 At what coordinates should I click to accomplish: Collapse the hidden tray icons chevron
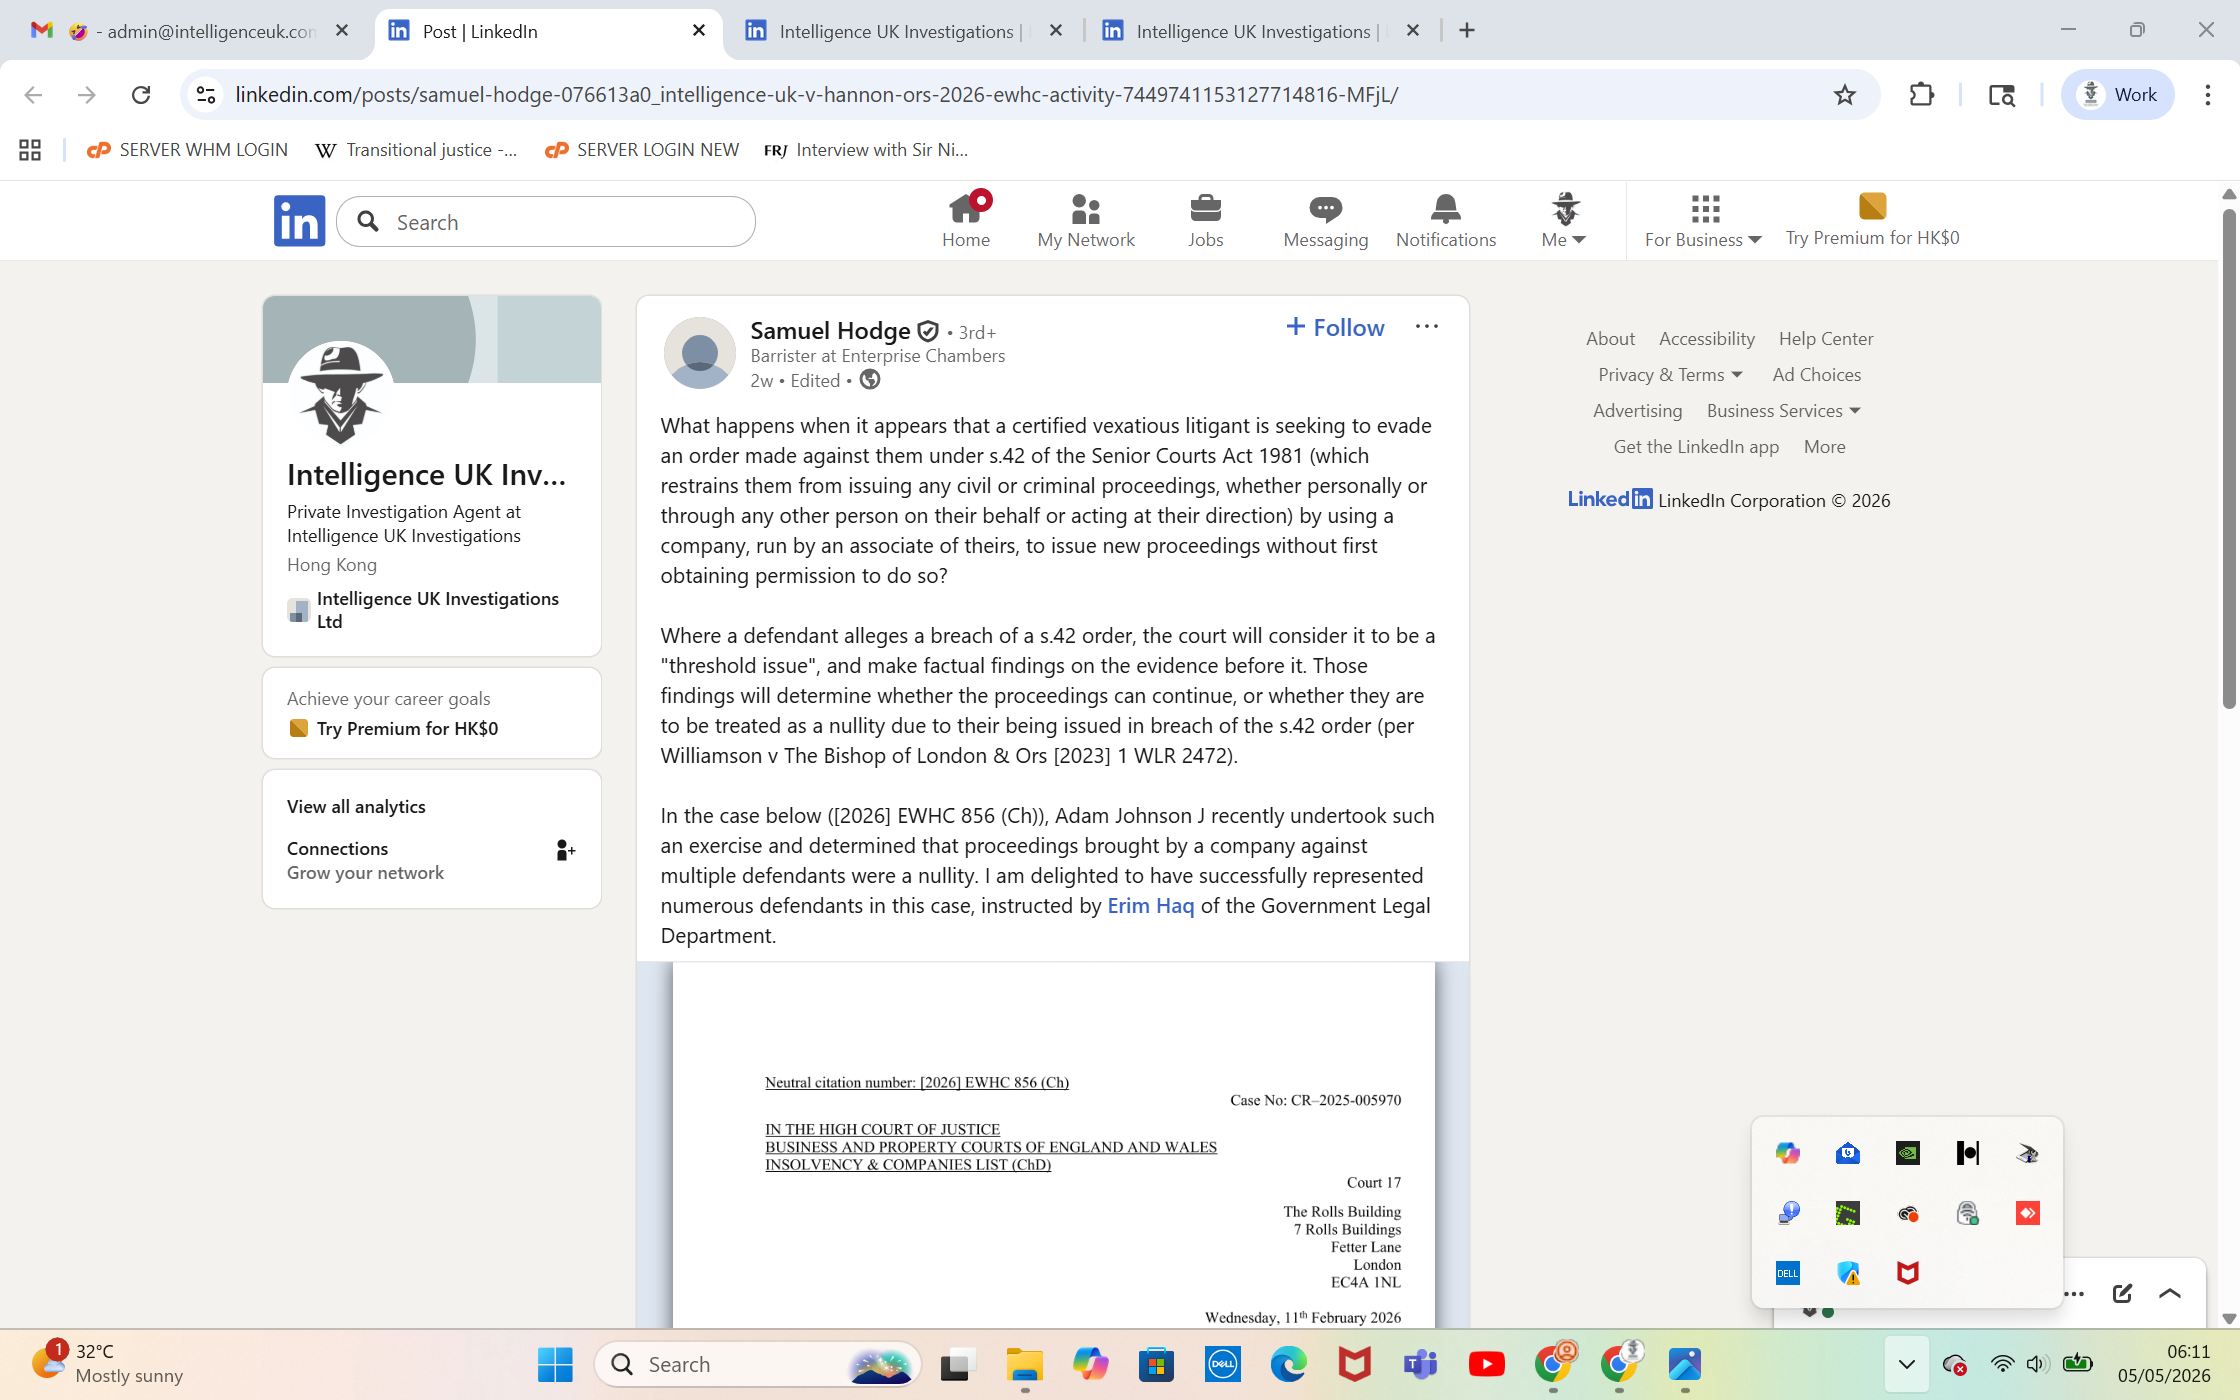point(1906,1364)
